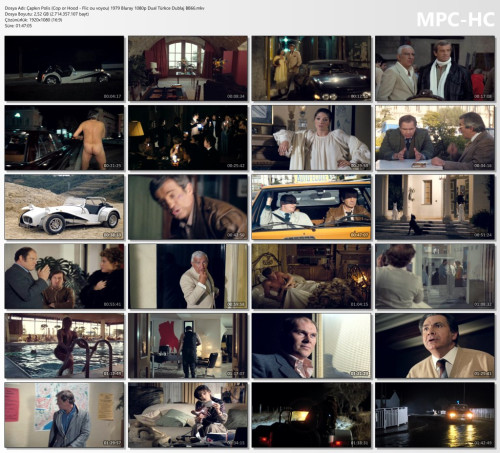Choose the man in cream suit doorway thumbnail
Viewport: 500px width, 453px height.
[188, 276]
